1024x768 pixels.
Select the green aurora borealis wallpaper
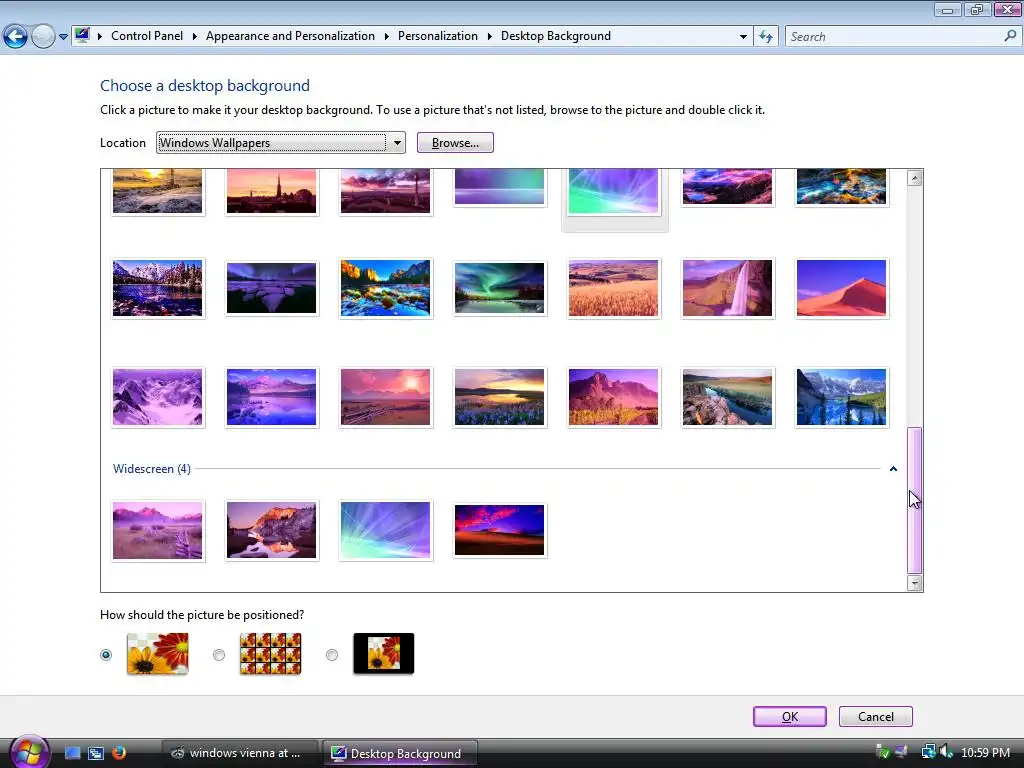[x=499, y=288]
